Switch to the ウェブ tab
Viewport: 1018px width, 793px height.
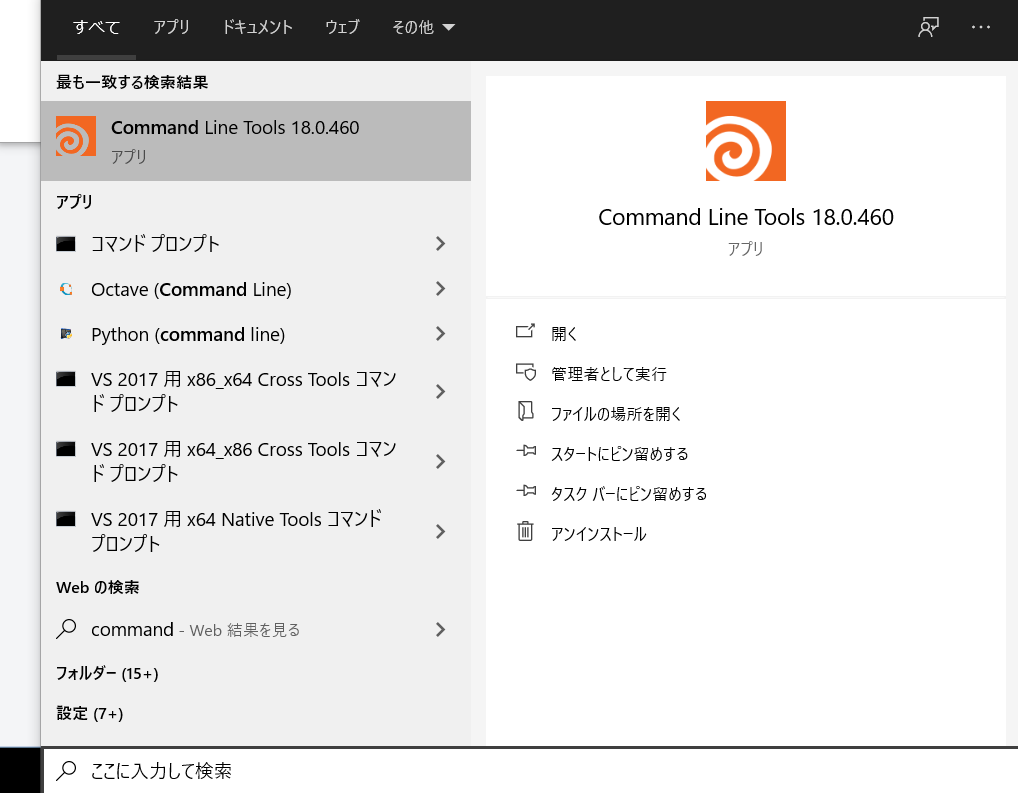pyautogui.click(x=342, y=27)
